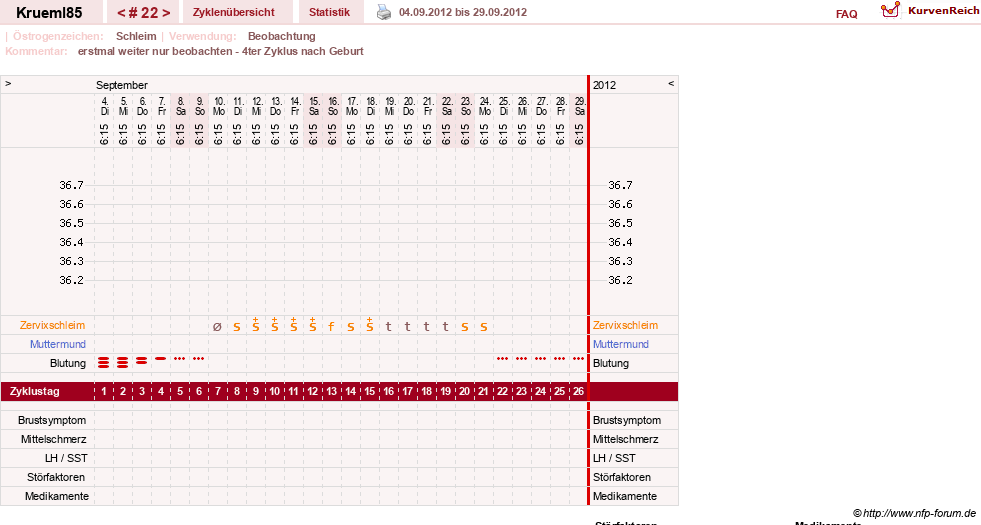Click the medium bleeding symbol on cycle day 3
Screen dimensions: 981x525
point(141,360)
